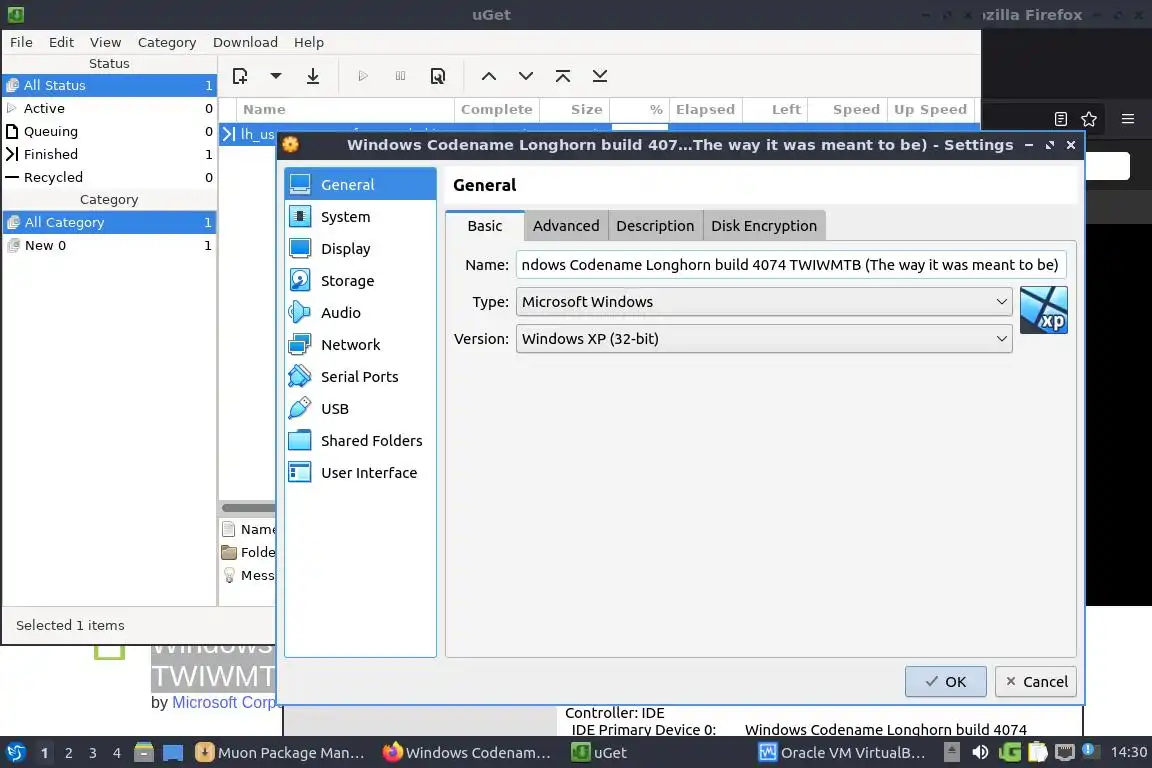1152x768 pixels.
Task: Click uGet new download toolbar icon
Action: pos(240,76)
